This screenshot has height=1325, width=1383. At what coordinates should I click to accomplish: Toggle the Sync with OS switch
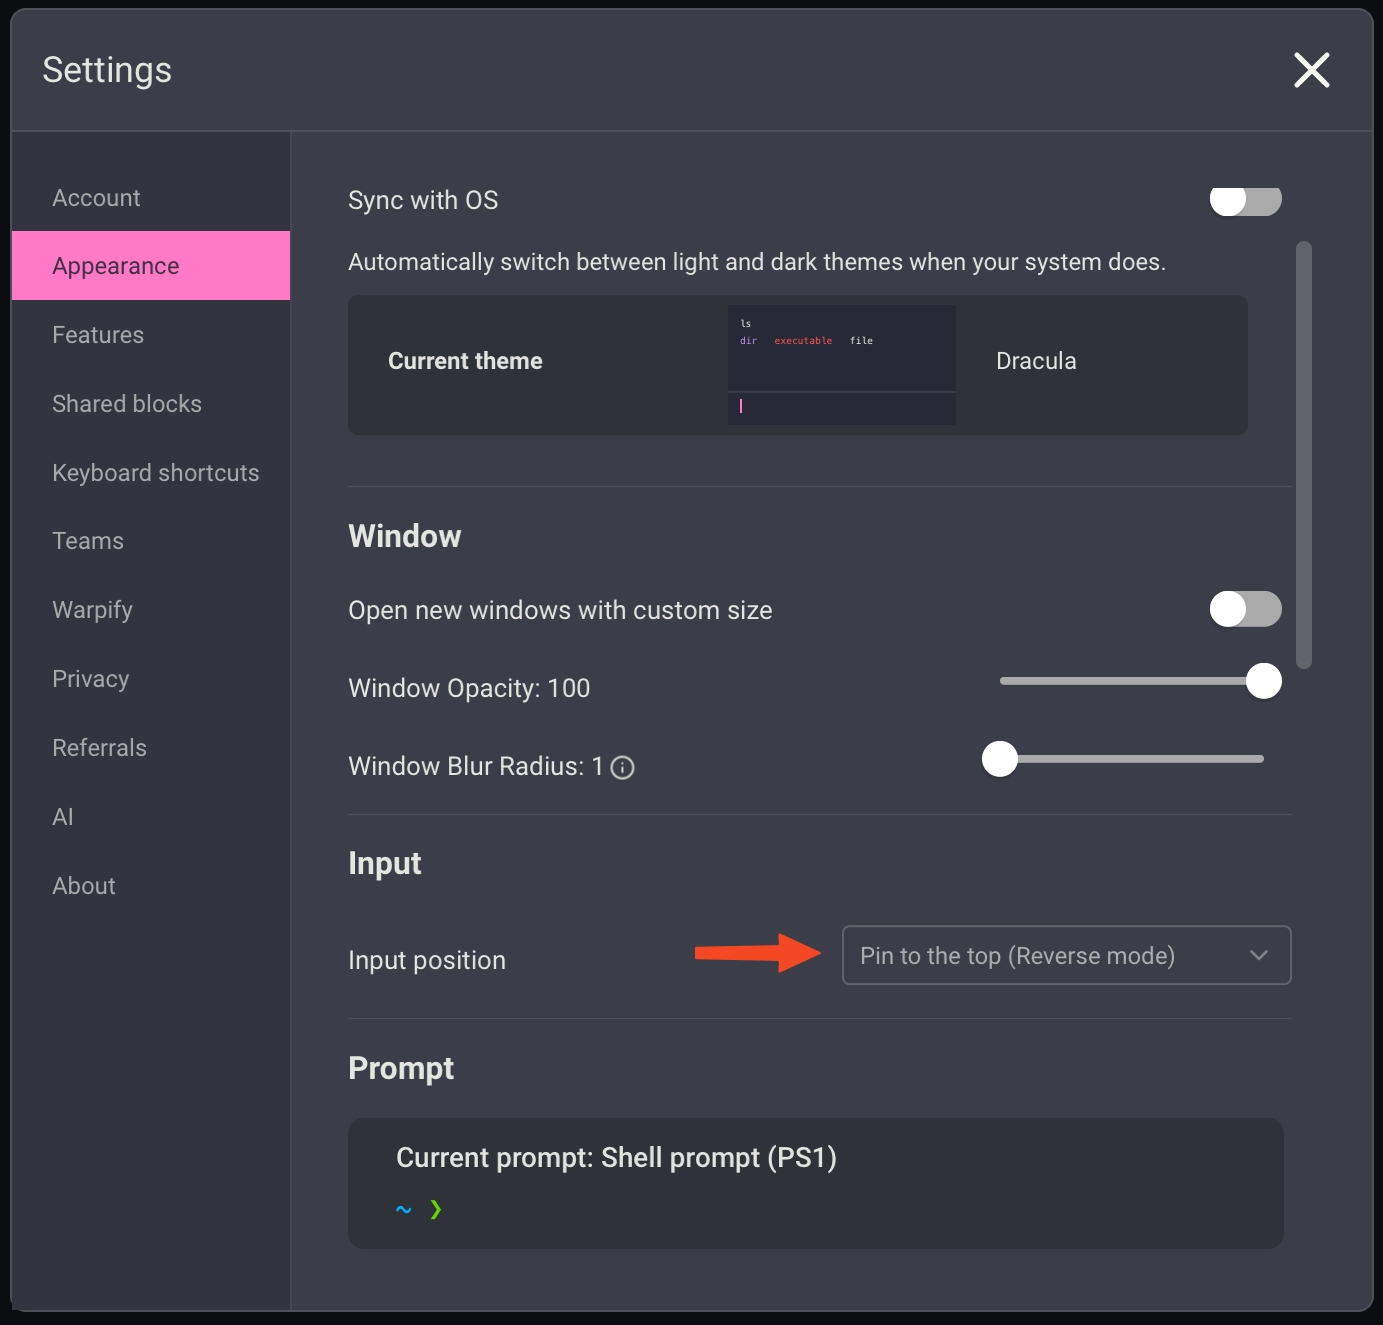coord(1245,200)
